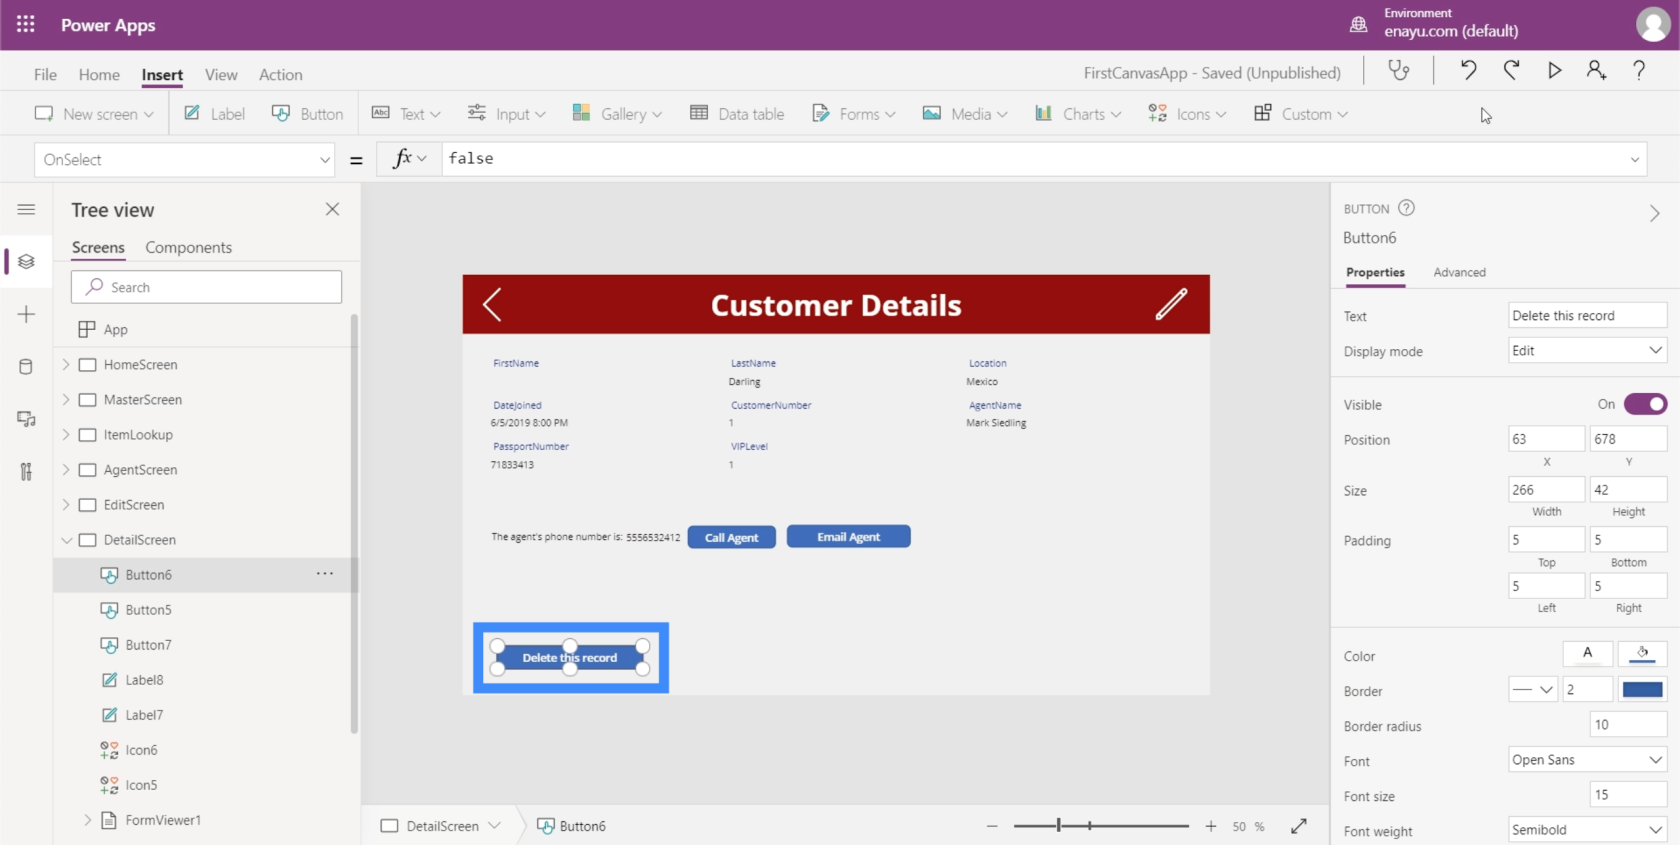The width and height of the screenshot is (1680, 845).
Task: Open the Button help info icon
Action: click(1406, 208)
